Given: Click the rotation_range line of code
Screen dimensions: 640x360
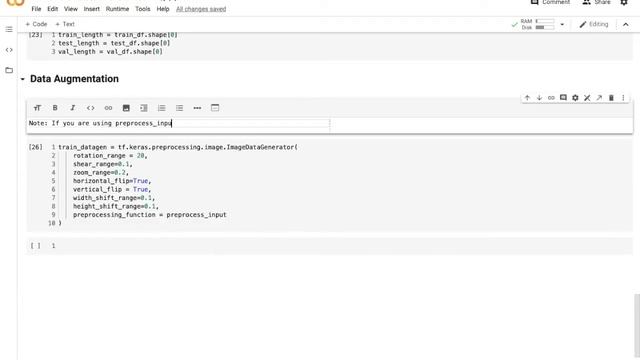Looking at the screenshot, I should (110, 156).
